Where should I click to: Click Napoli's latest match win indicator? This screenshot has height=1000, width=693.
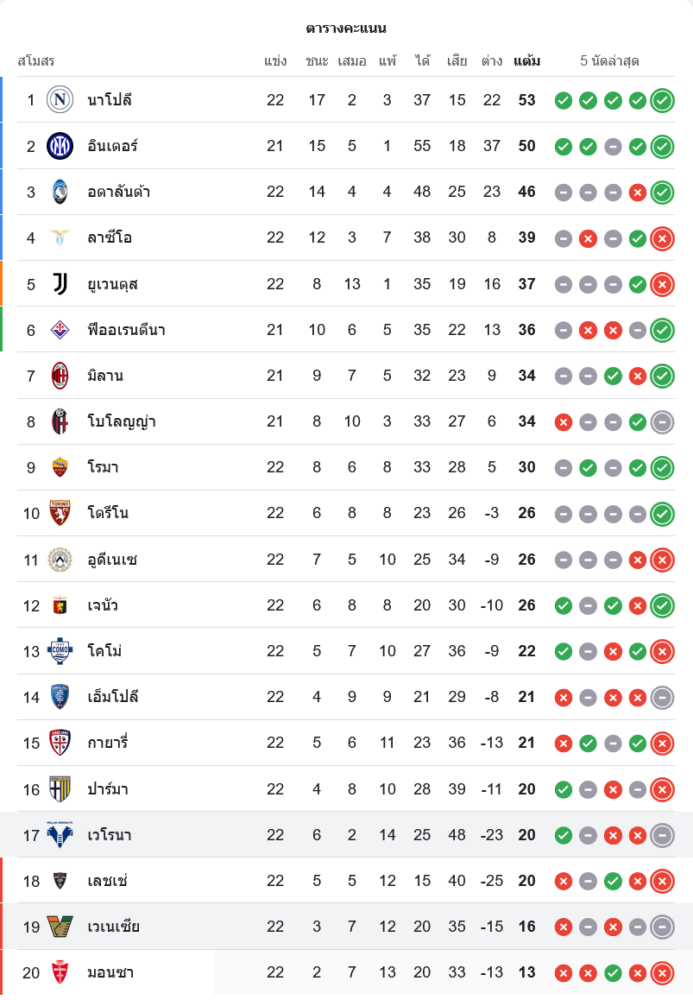[x=662, y=100]
